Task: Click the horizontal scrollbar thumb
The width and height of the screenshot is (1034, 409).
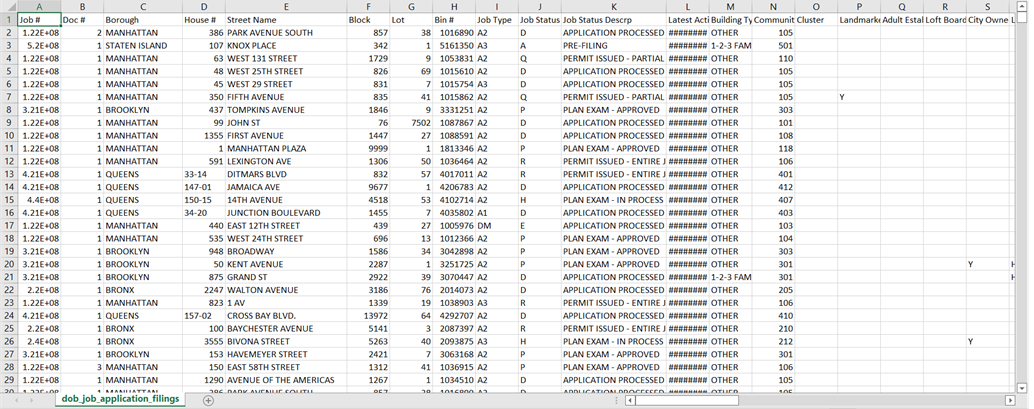Action: (687, 400)
